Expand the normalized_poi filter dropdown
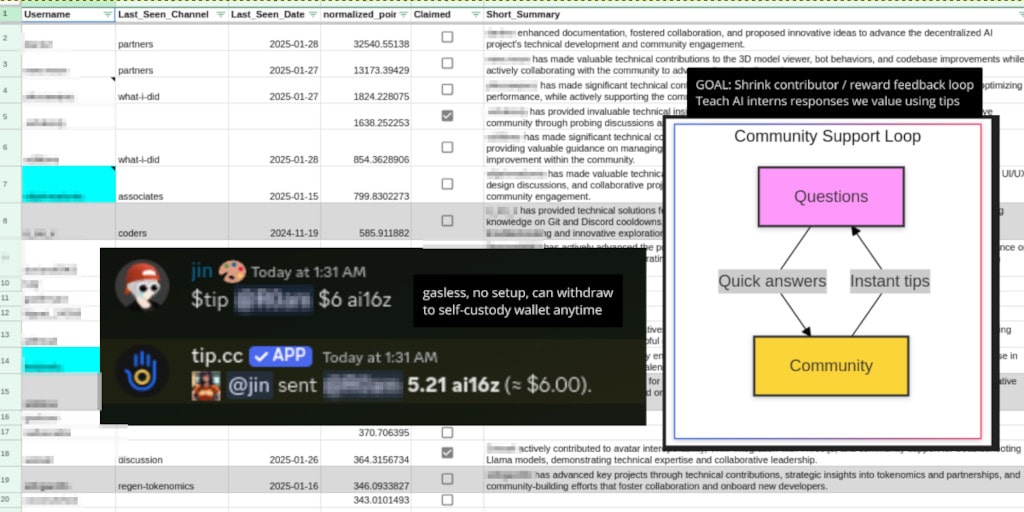The width and height of the screenshot is (1024, 512). coord(403,15)
